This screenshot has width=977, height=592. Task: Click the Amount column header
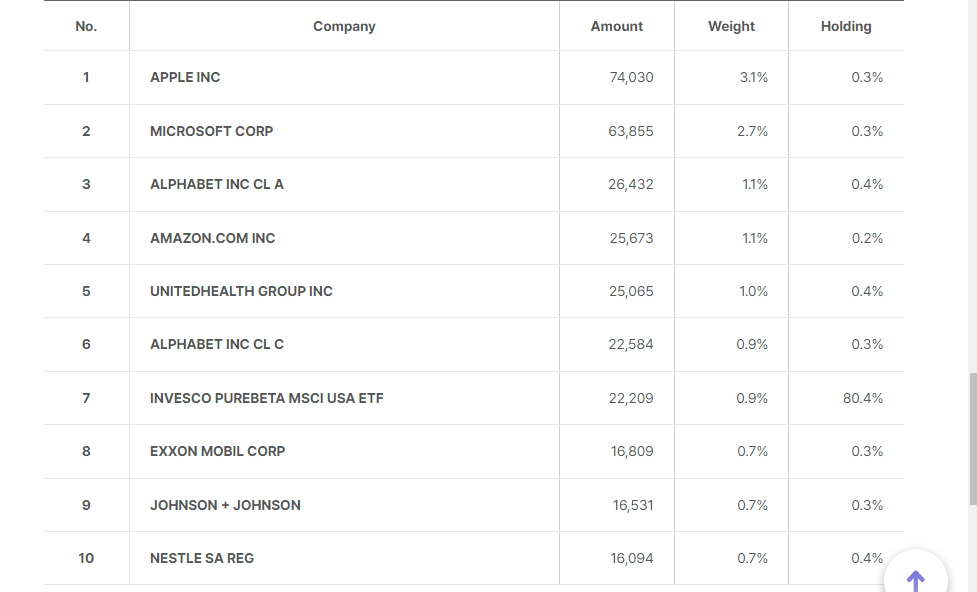coord(617,27)
